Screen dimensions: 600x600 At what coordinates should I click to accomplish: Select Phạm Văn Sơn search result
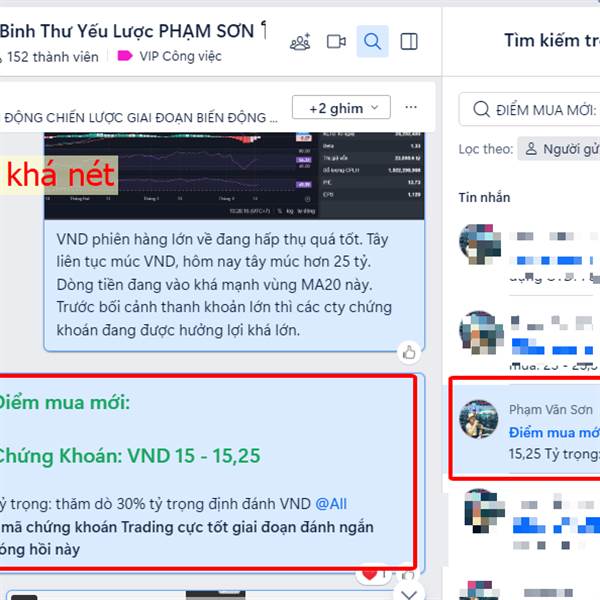click(525, 428)
